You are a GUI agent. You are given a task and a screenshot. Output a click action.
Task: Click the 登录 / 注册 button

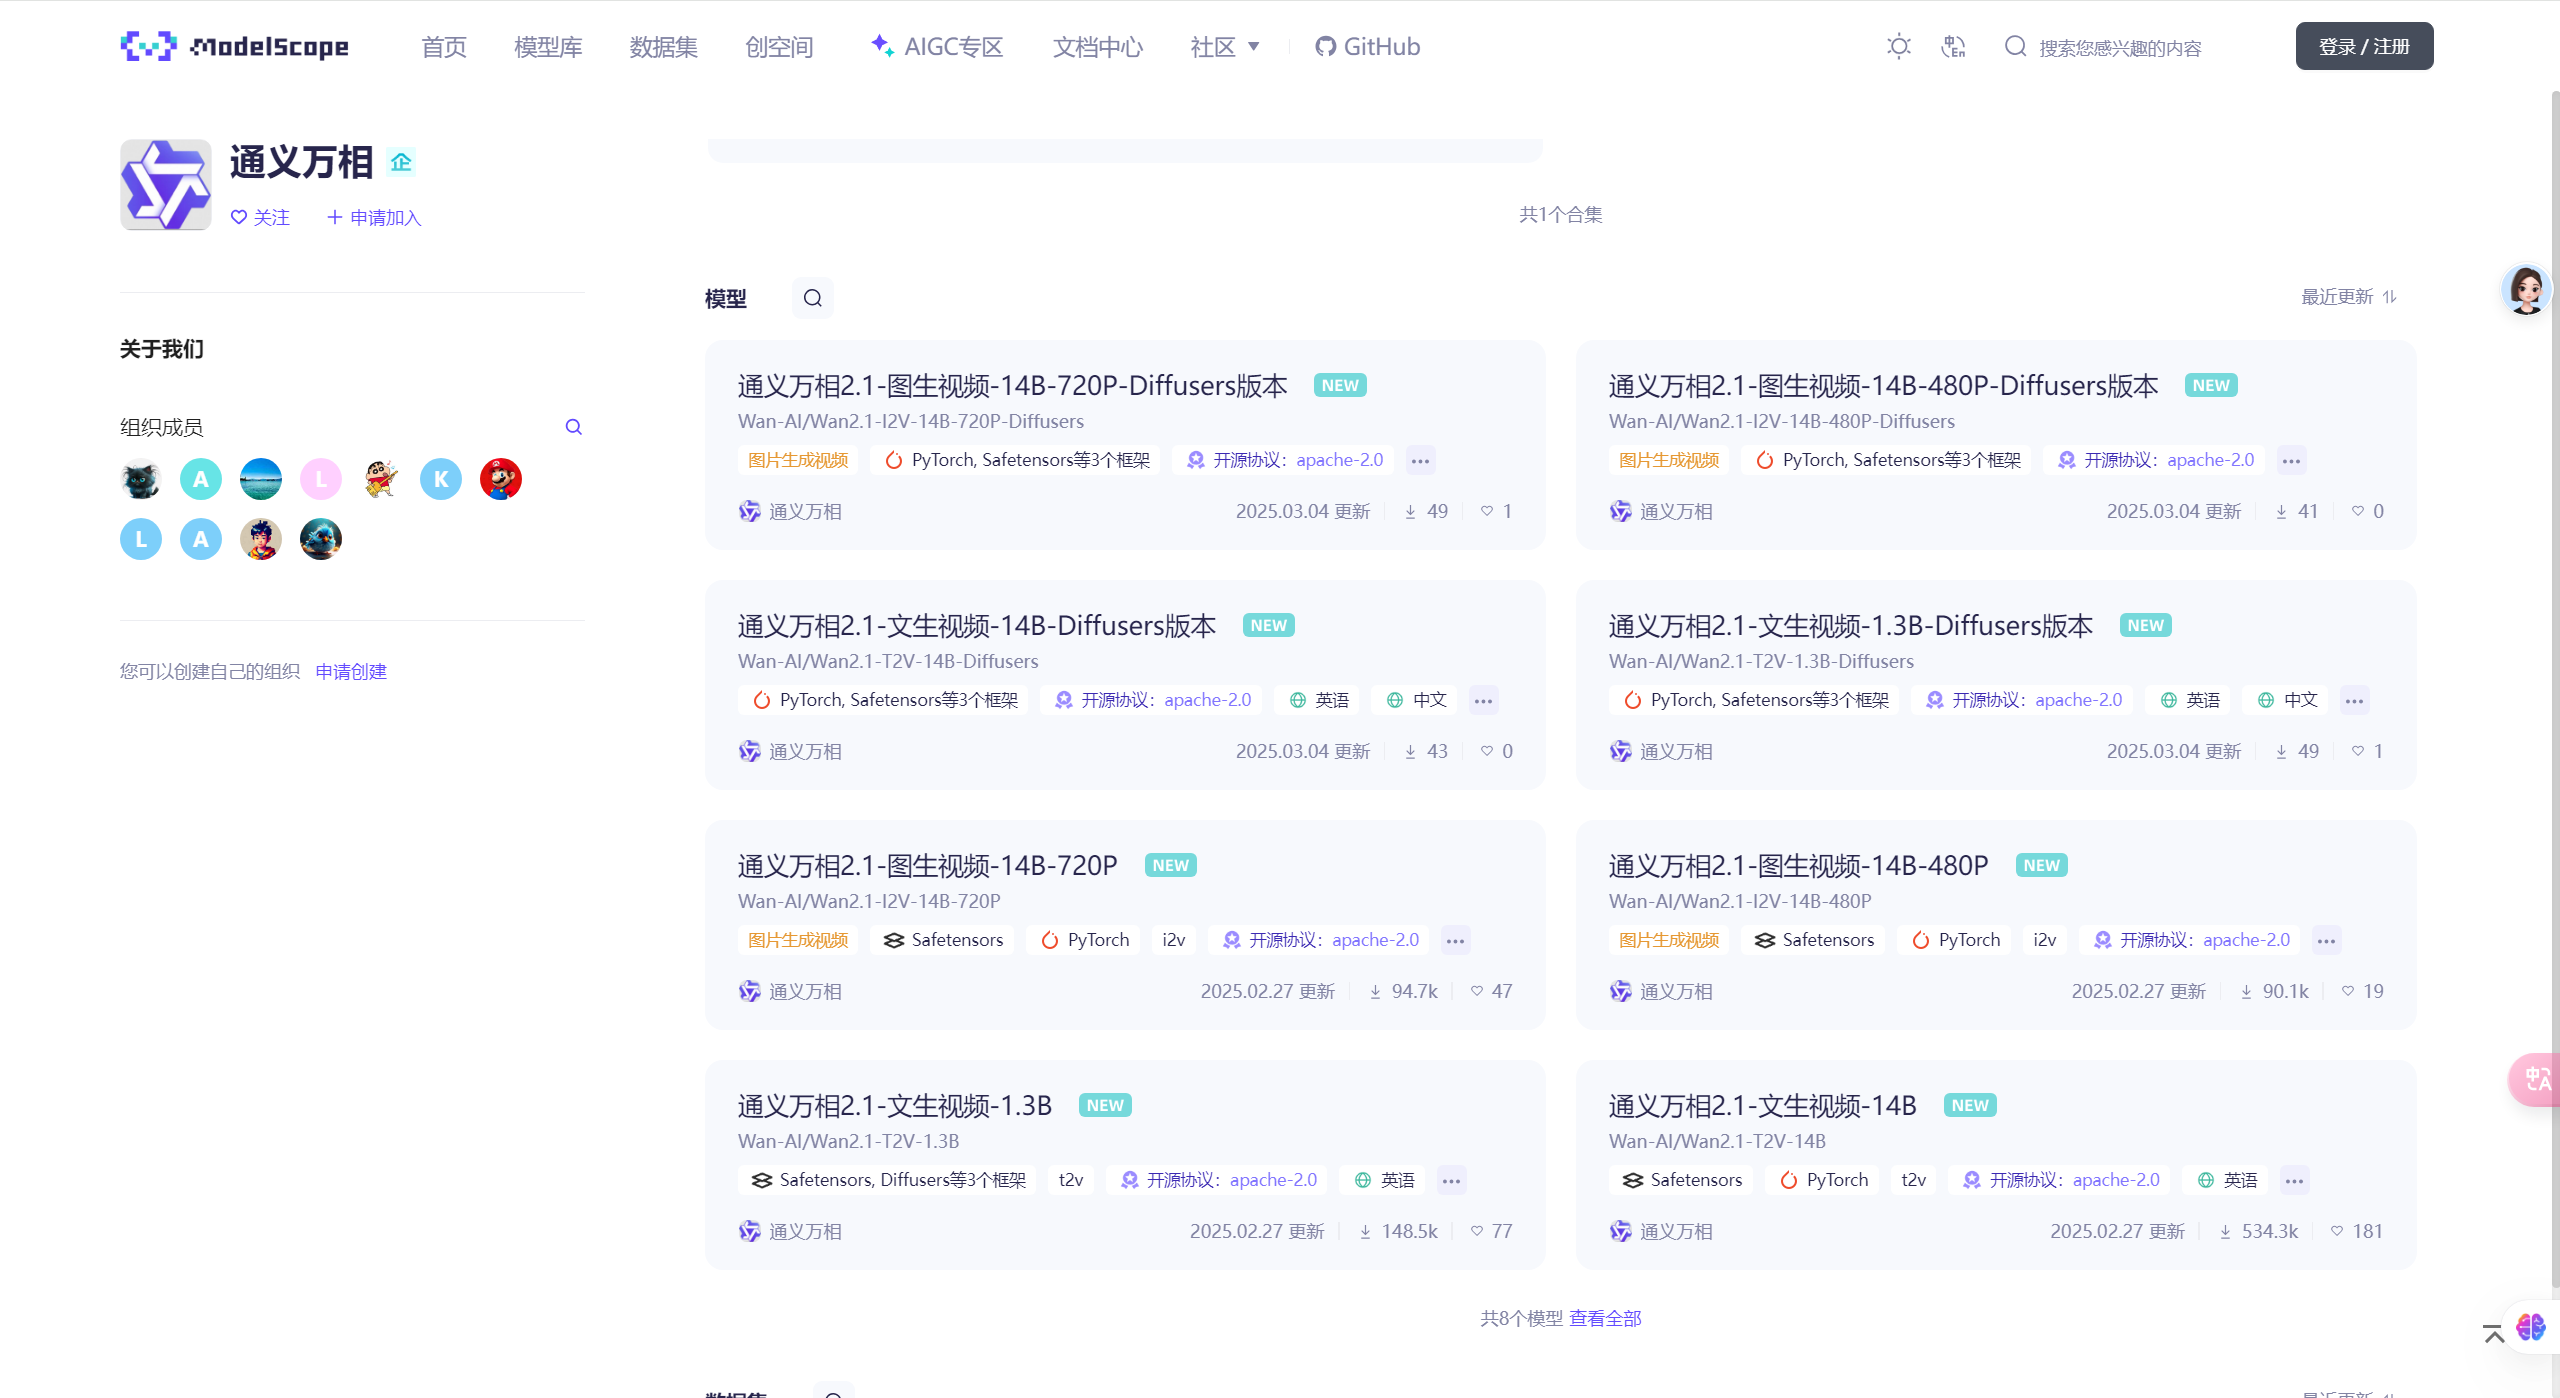pyautogui.click(x=2363, y=47)
